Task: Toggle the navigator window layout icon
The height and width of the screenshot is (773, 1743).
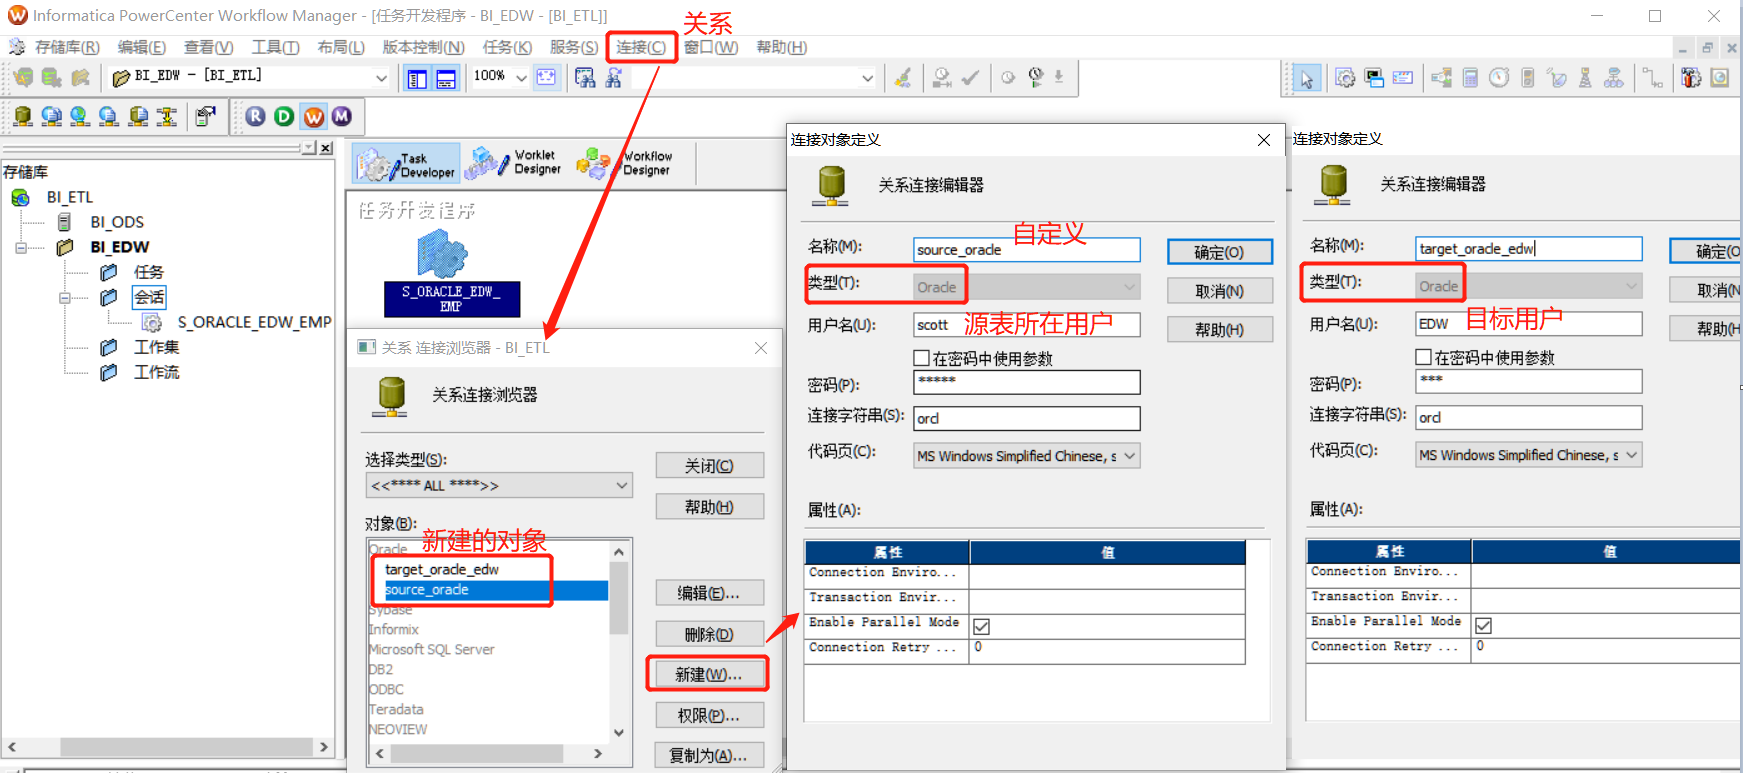Action: (x=417, y=79)
